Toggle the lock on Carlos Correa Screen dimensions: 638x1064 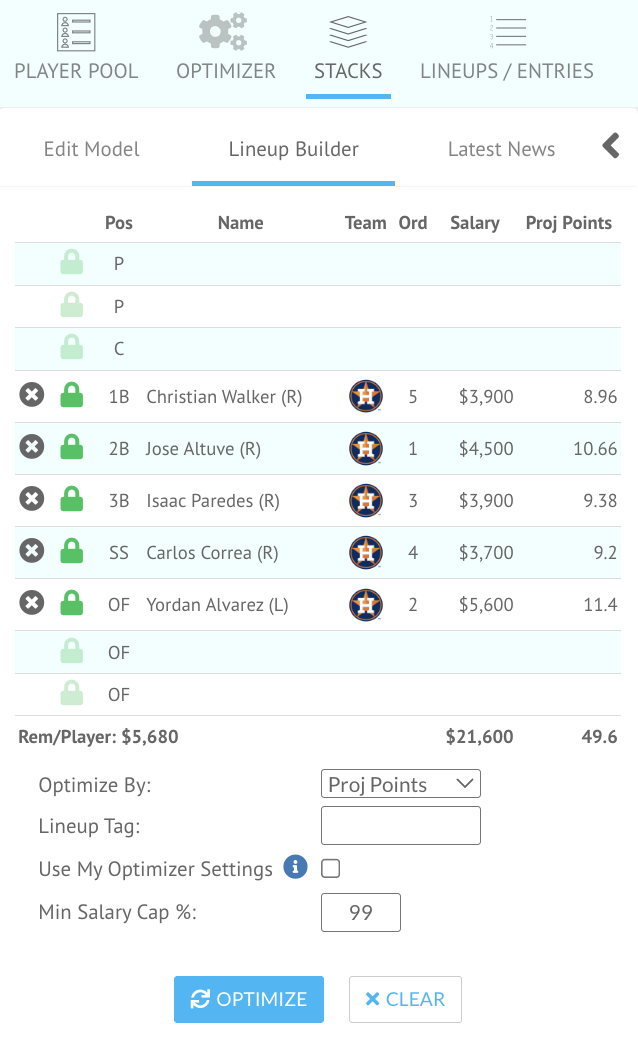[x=71, y=552]
